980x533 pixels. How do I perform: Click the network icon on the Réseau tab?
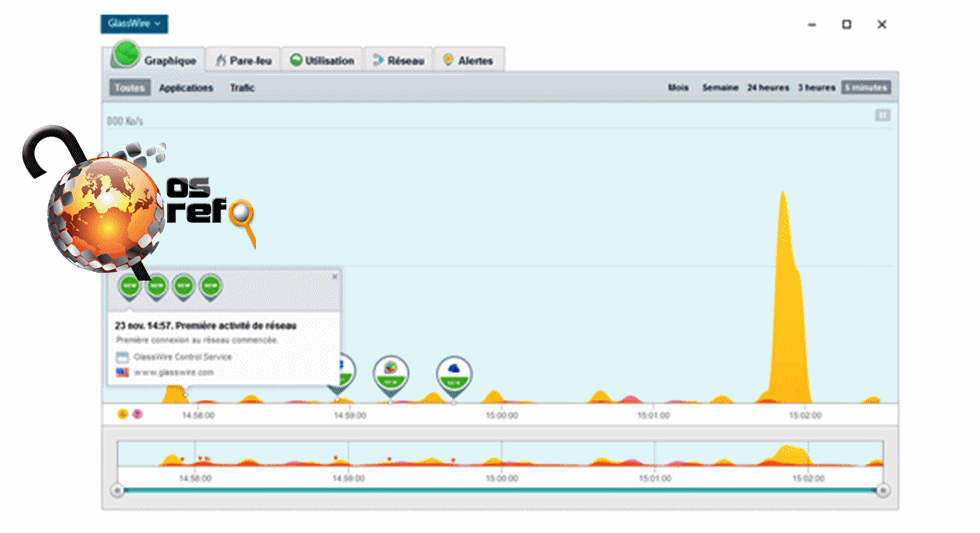378,60
